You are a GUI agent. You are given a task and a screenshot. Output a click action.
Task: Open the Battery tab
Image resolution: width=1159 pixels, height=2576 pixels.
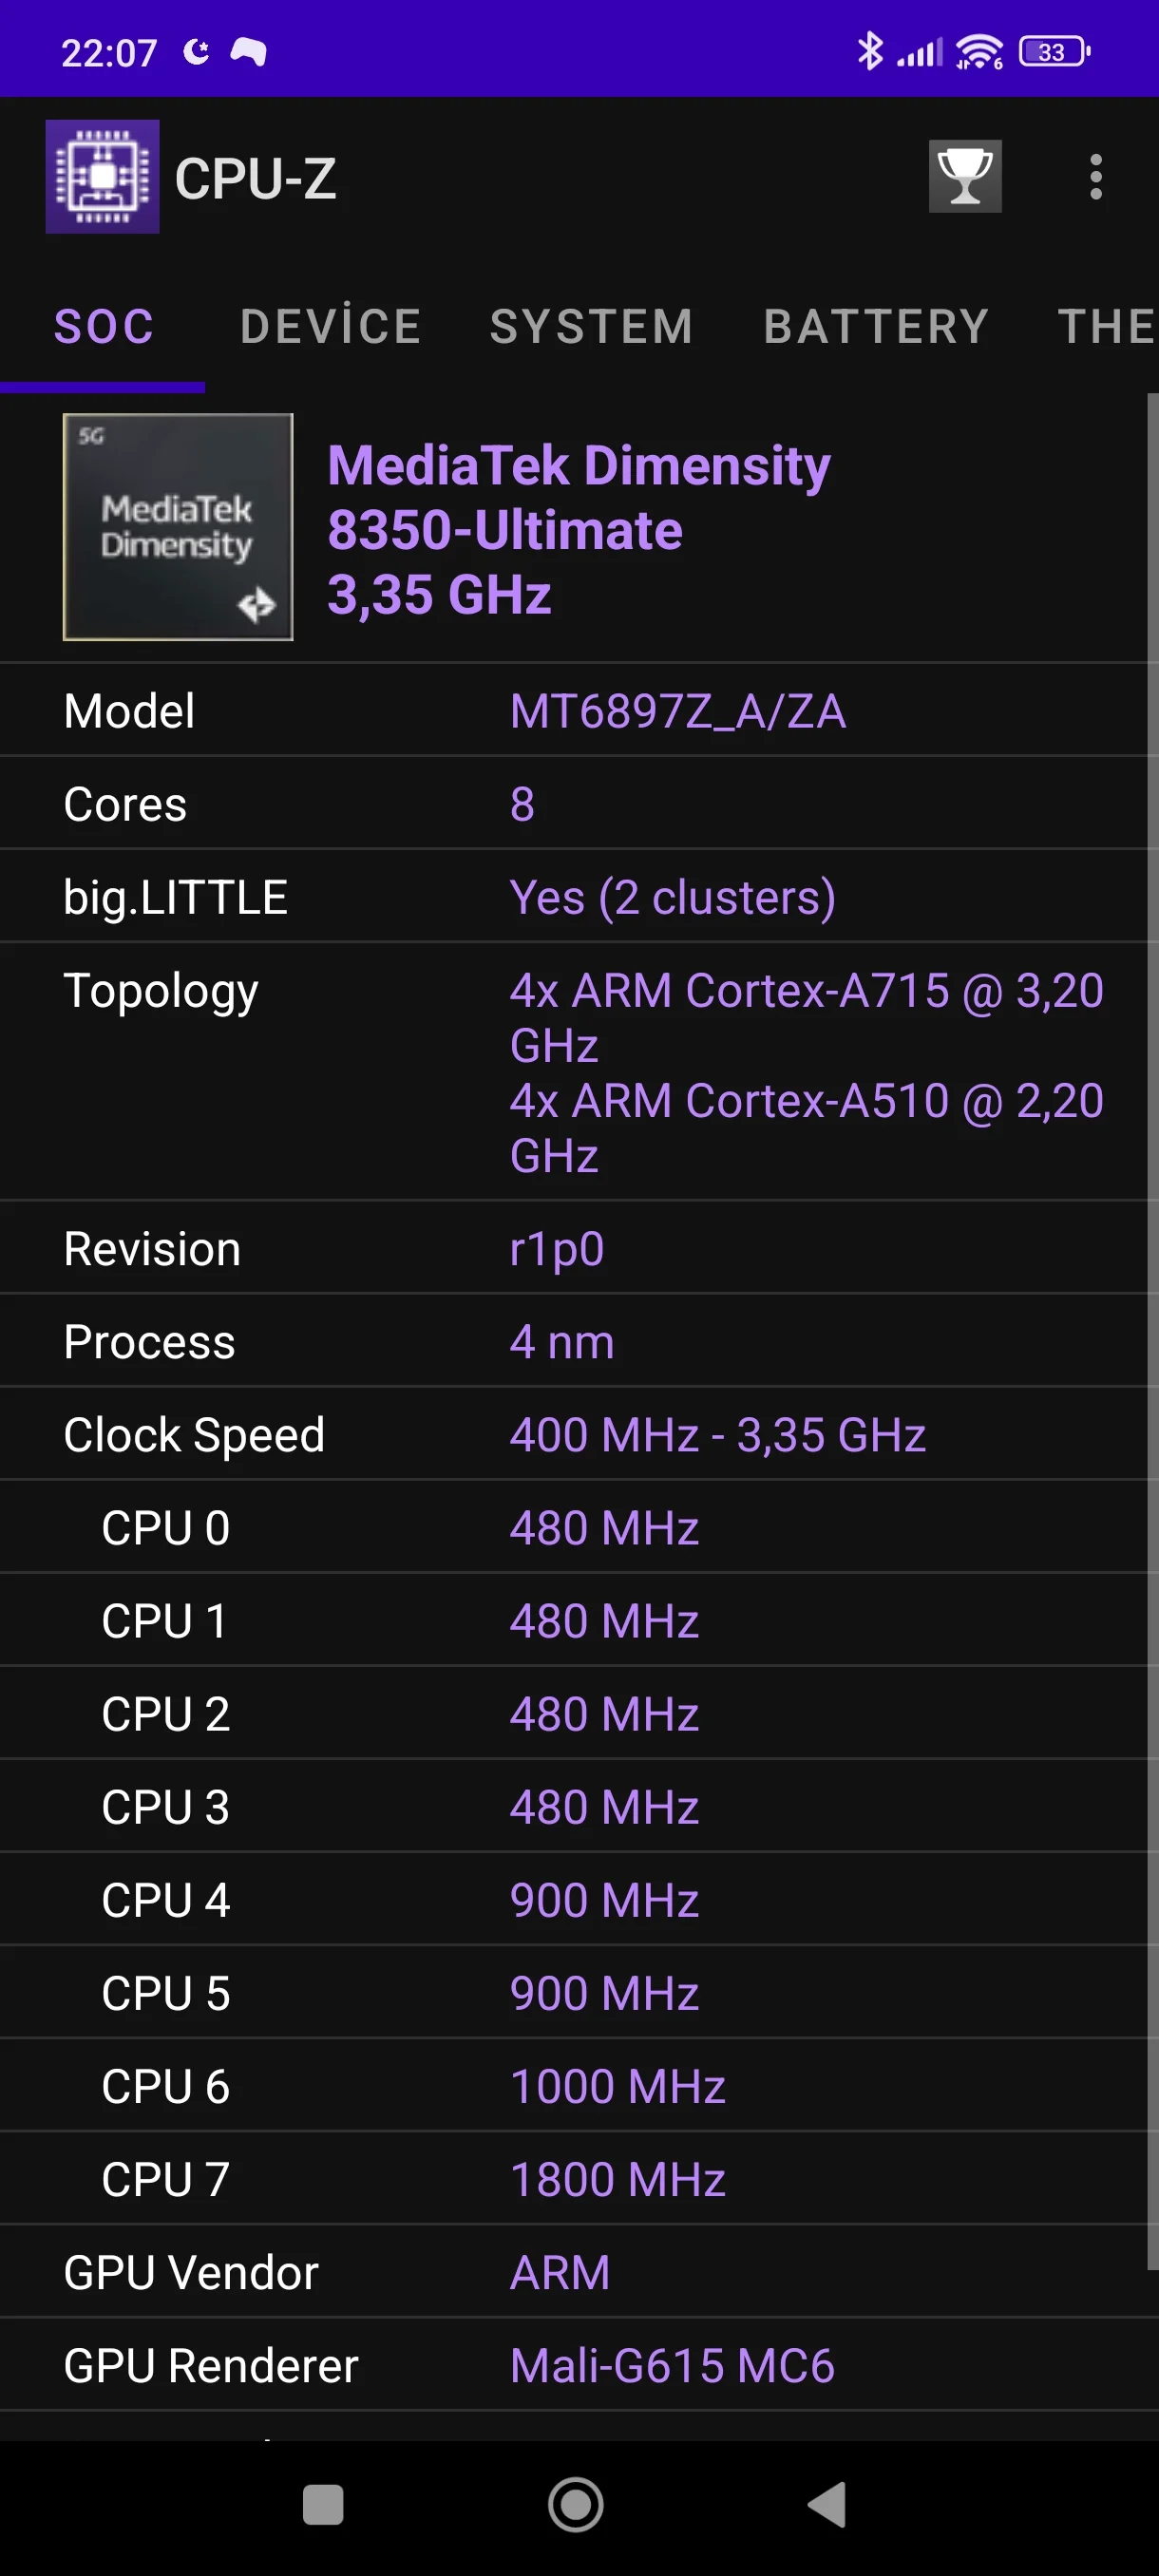pyautogui.click(x=877, y=327)
